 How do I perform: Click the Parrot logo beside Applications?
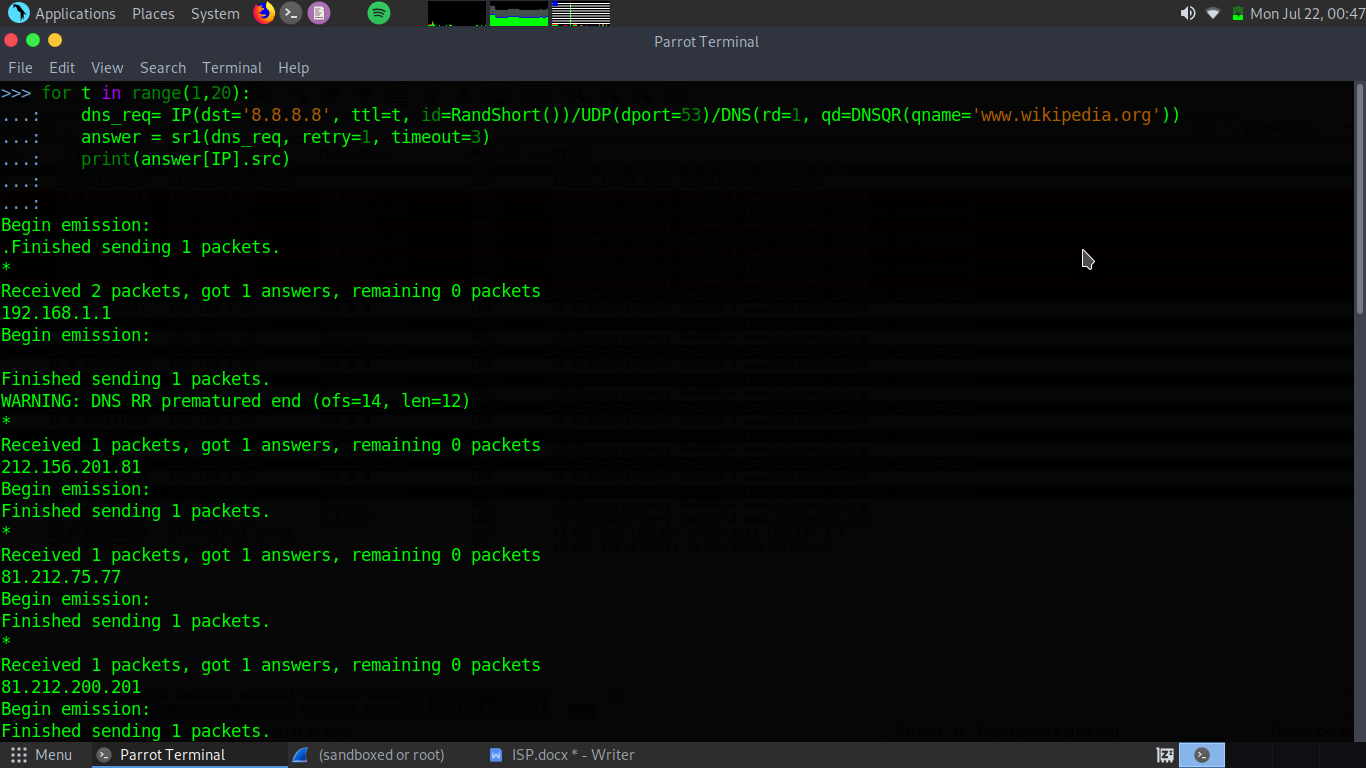tap(18, 13)
